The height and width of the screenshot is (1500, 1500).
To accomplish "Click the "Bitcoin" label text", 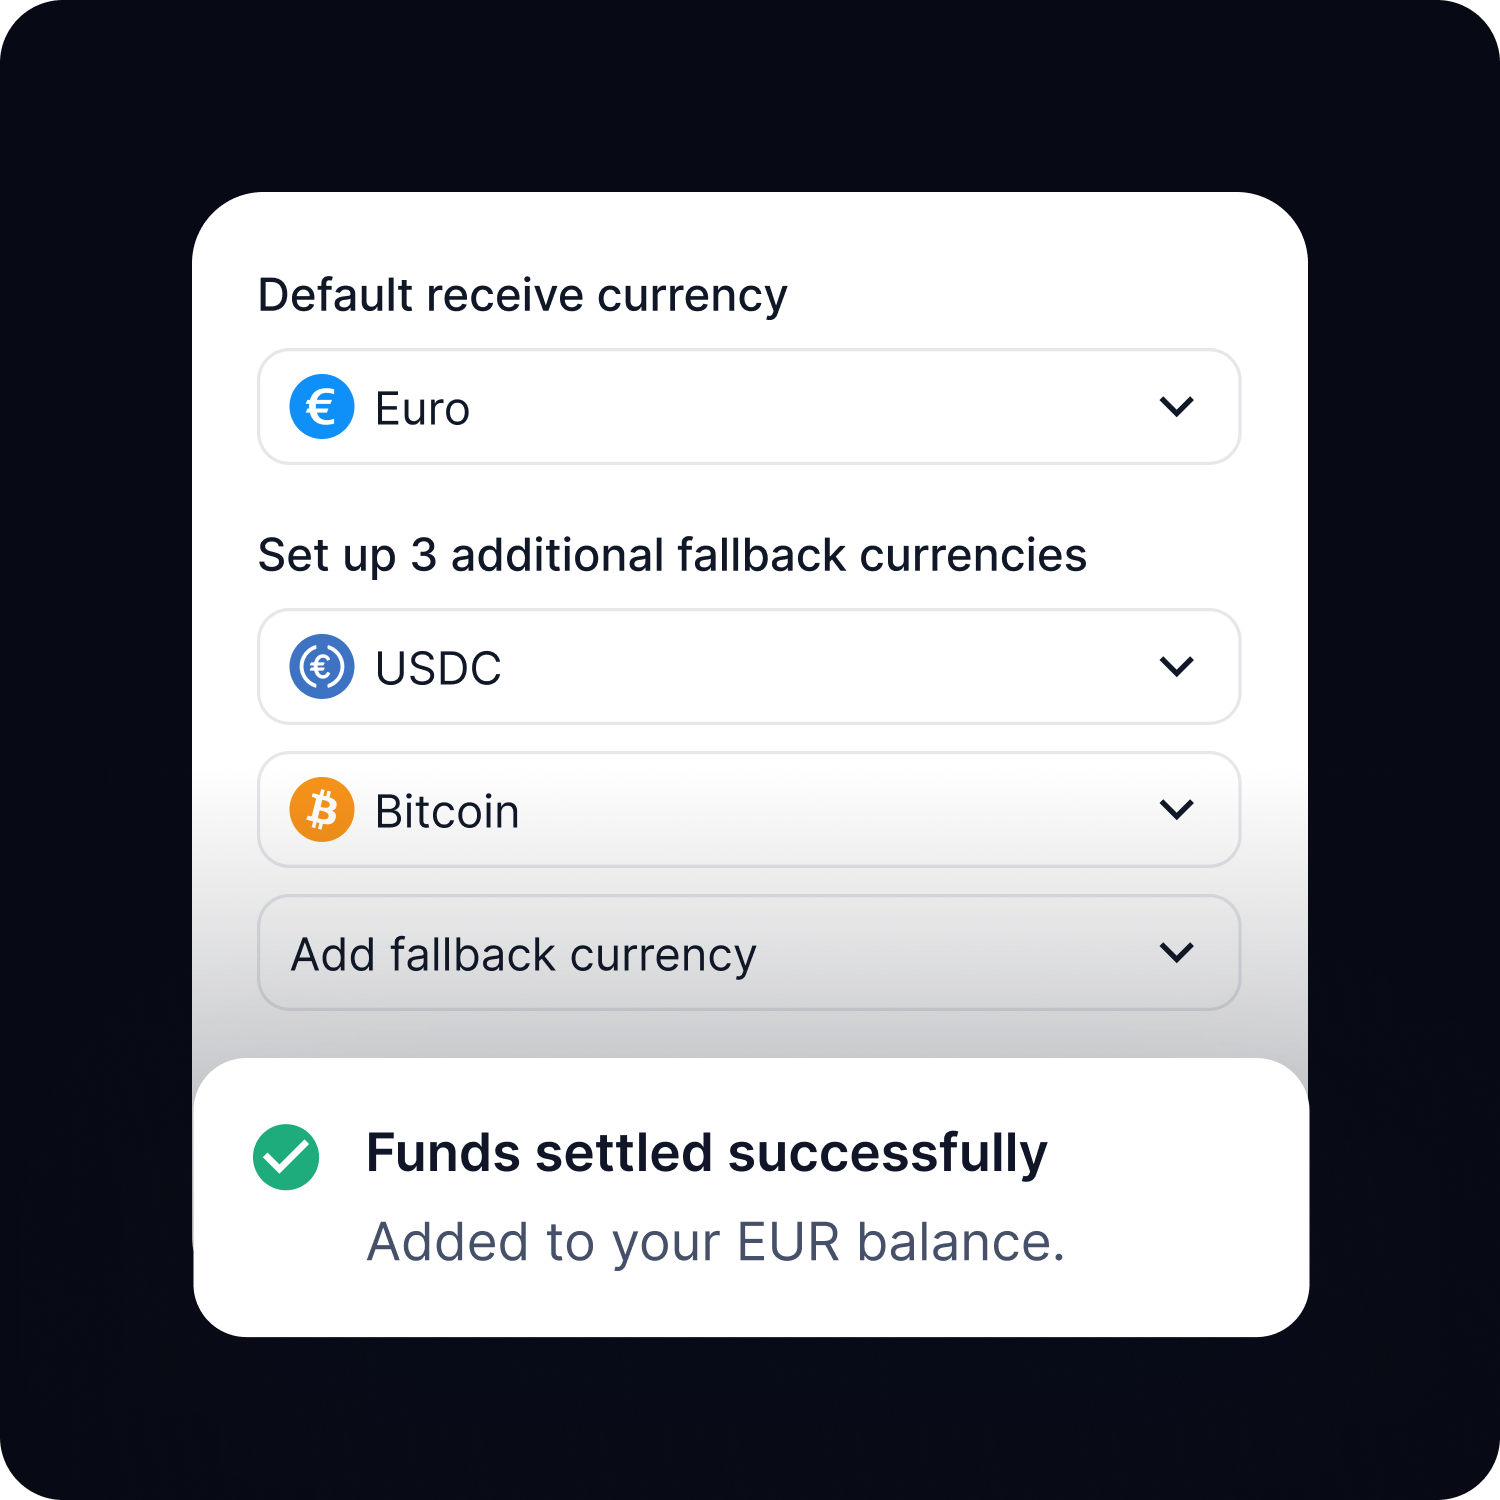I will click(447, 811).
